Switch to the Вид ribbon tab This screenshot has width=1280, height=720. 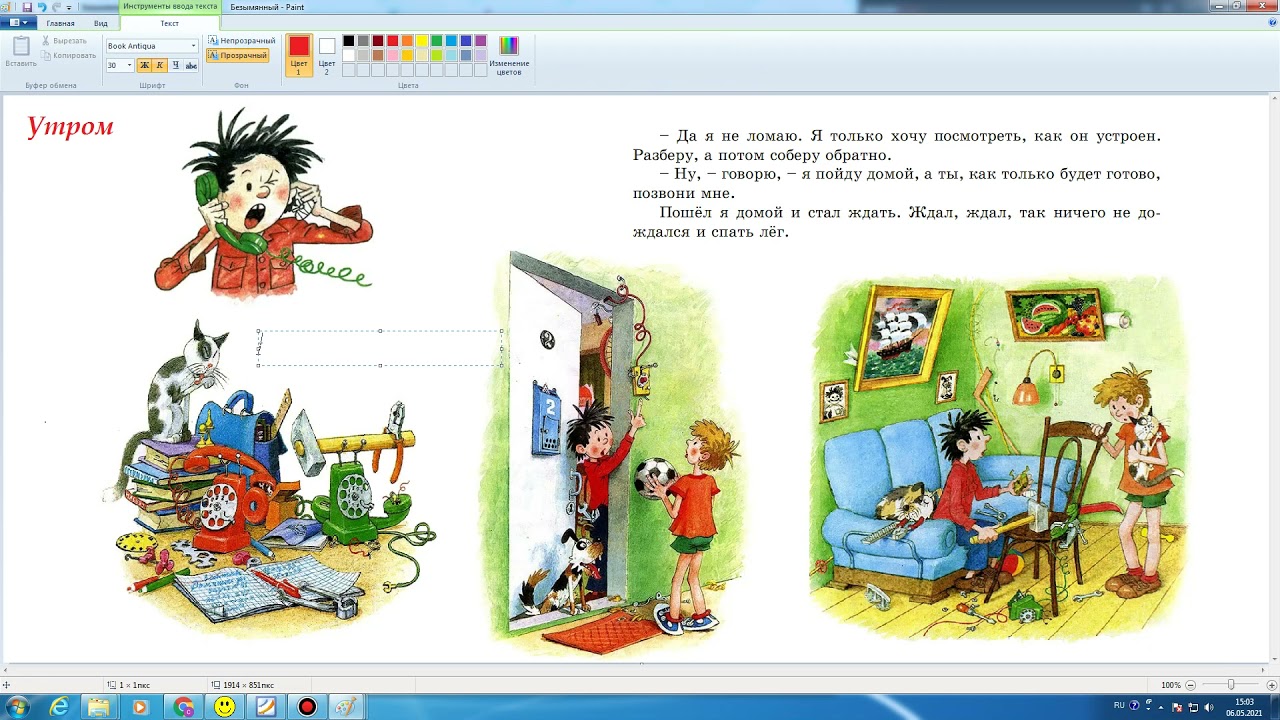point(101,23)
